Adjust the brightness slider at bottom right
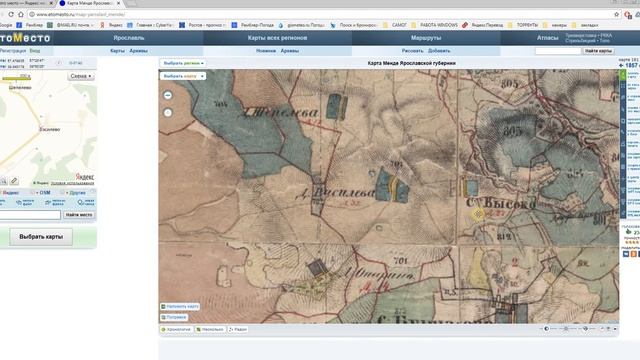This screenshot has width=640, height=360. [585, 329]
